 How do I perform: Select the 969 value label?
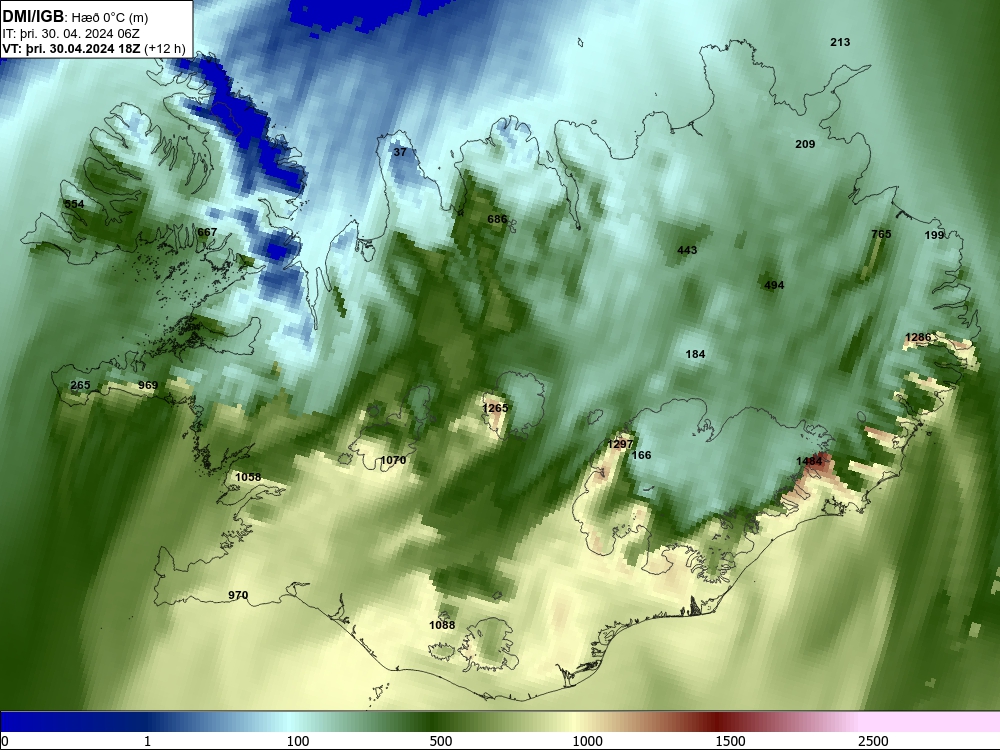point(147,385)
